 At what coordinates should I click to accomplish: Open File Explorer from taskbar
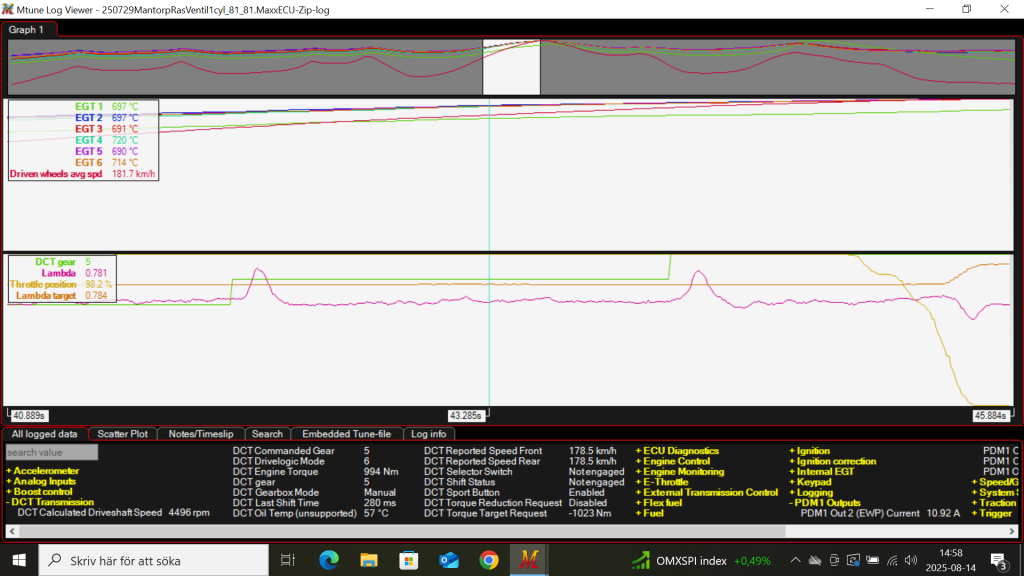369,560
